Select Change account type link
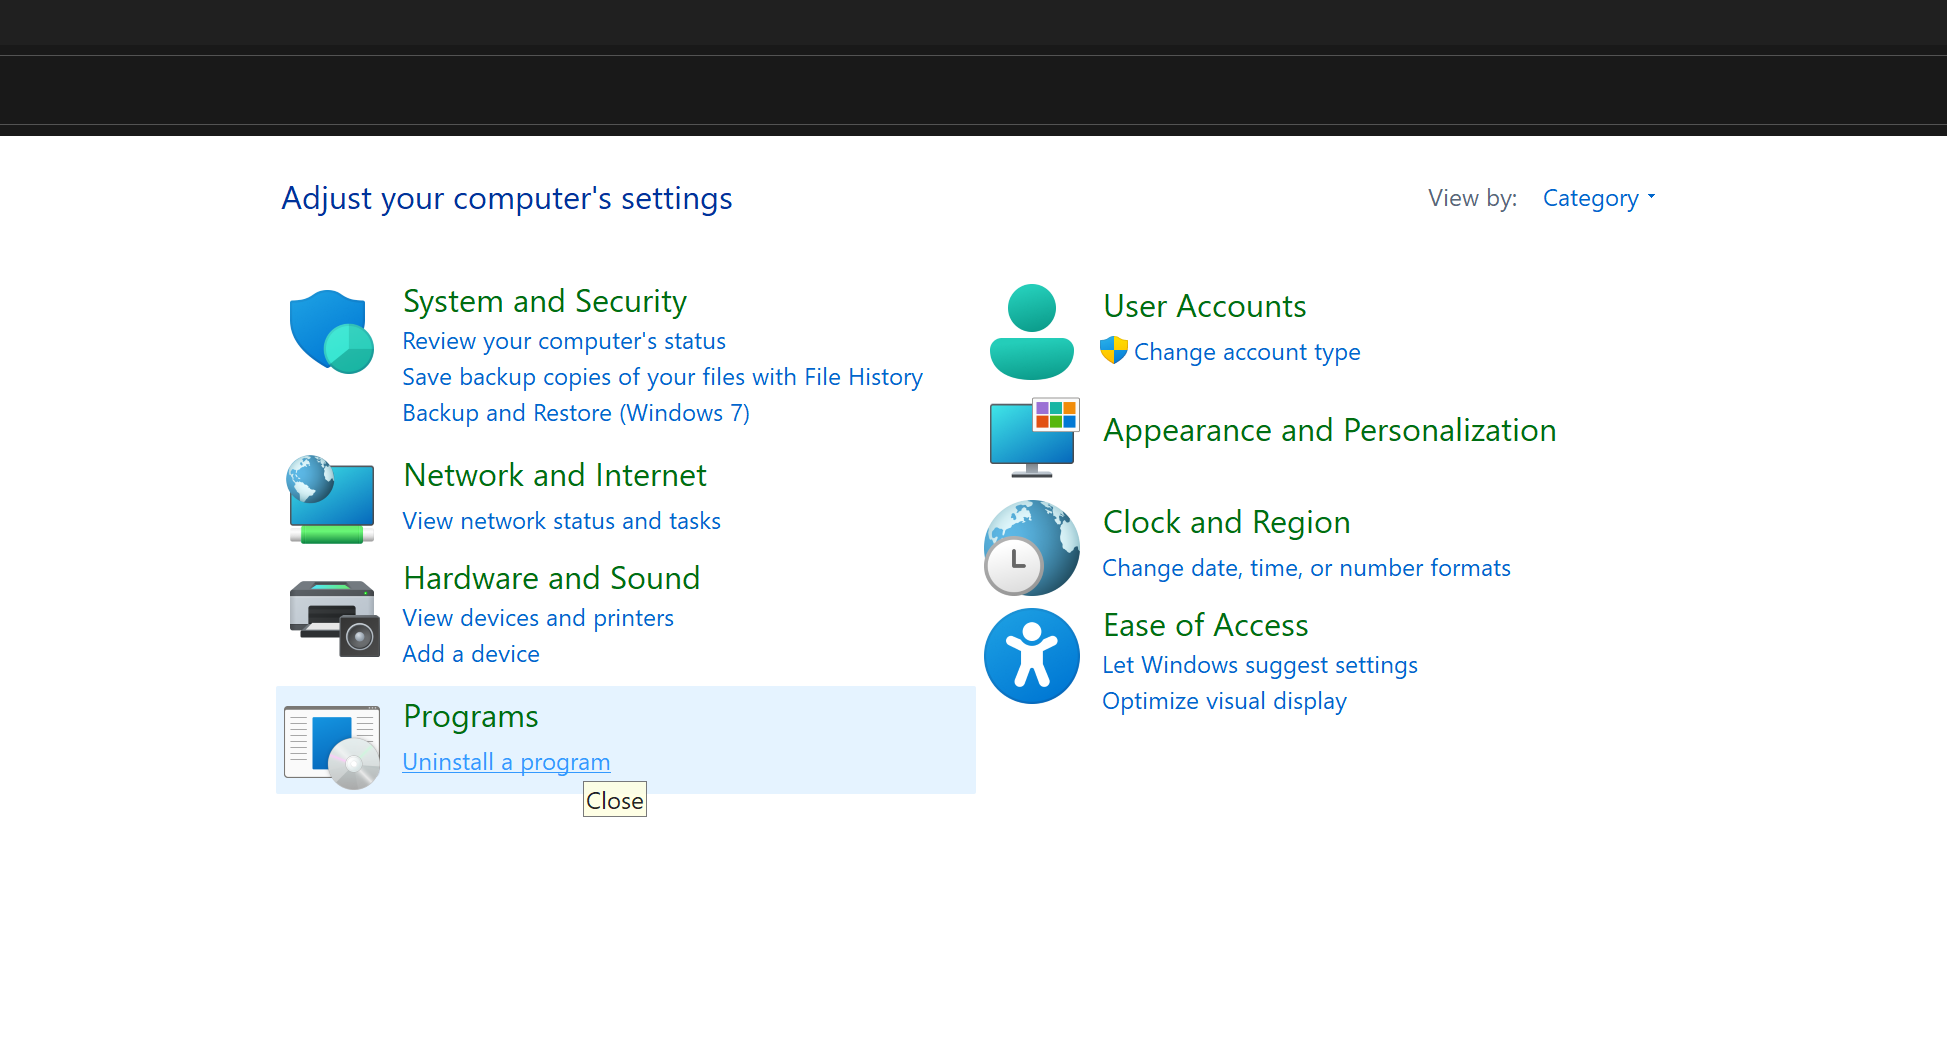Screen dimensions: 1947x1051 (x=1246, y=352)
